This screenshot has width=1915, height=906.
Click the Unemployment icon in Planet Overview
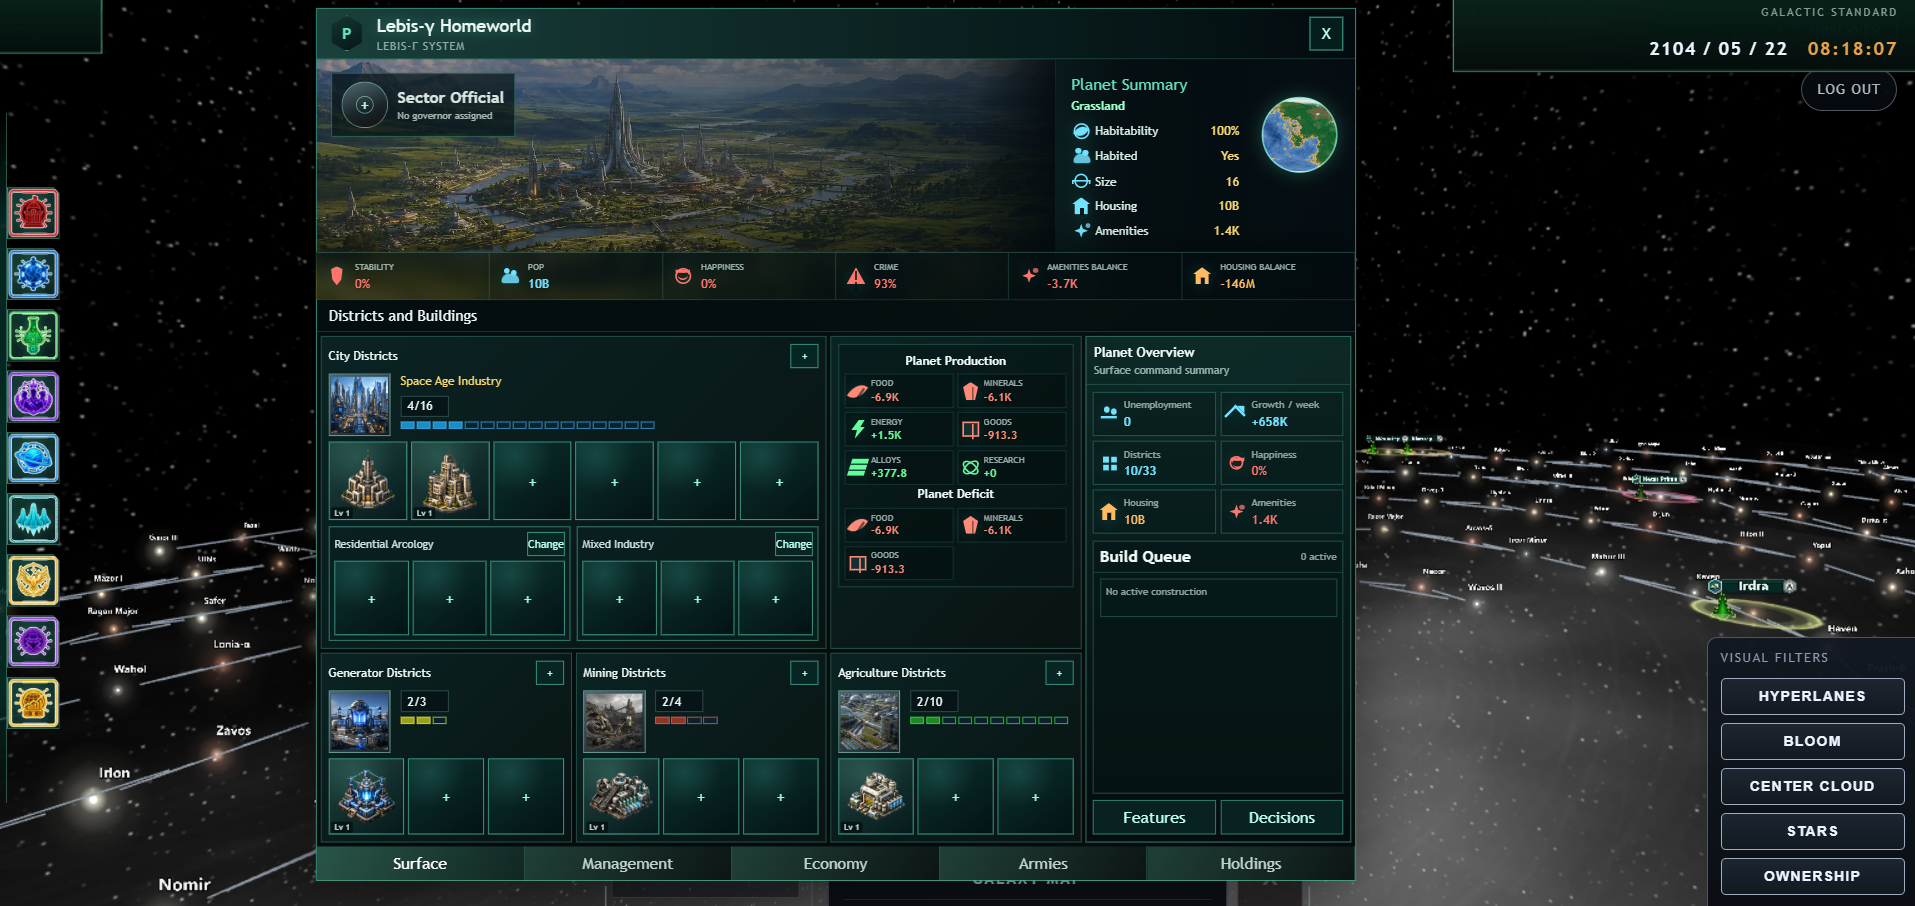(x=1109, y=412)
